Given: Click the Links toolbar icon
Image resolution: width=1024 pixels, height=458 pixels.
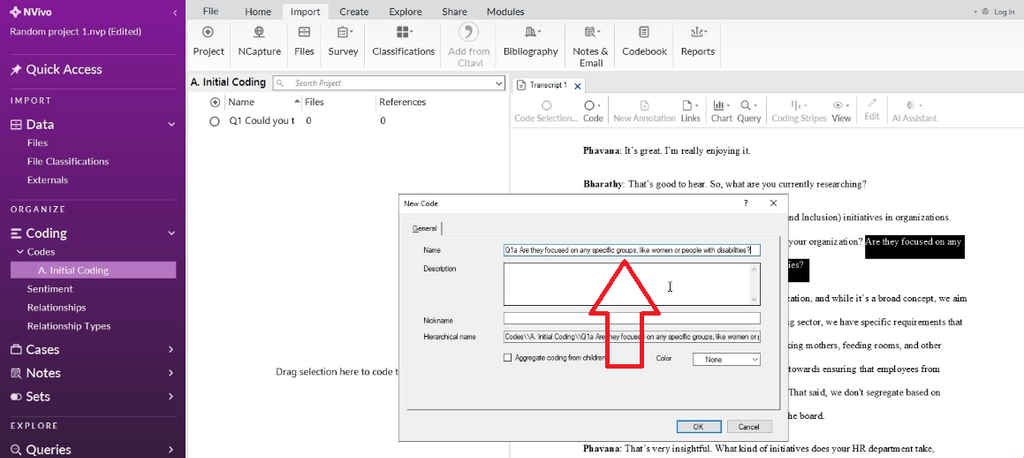Looking at the screenshot, I should tap(690, 111).
